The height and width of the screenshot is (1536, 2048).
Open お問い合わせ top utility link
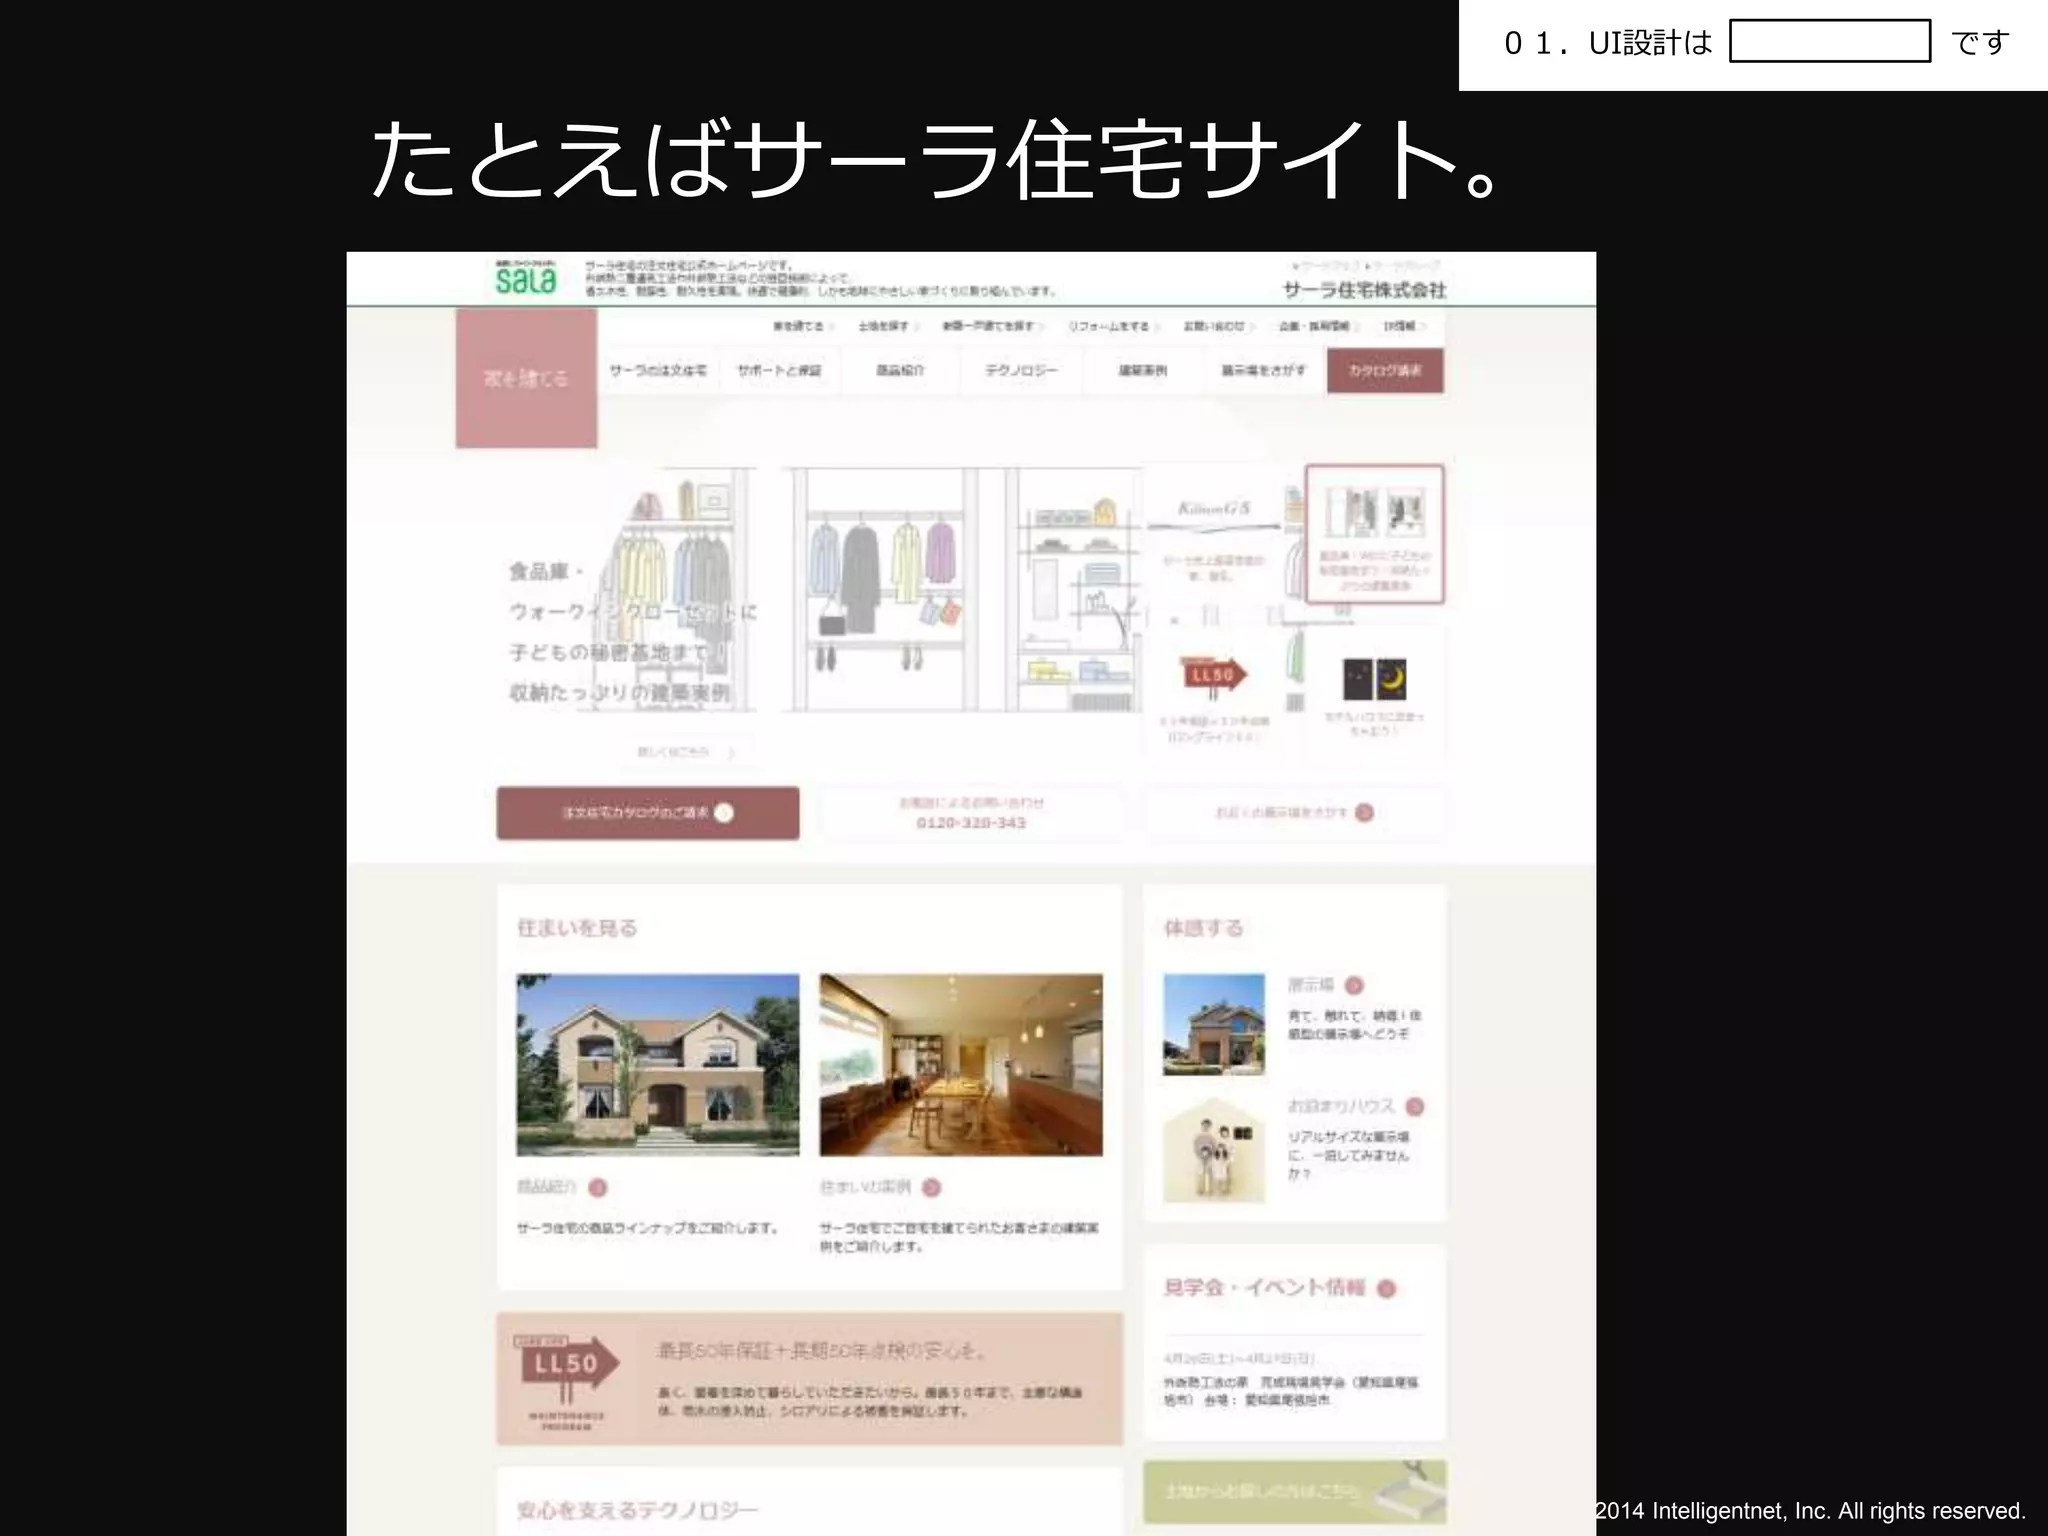tap(1218, 326)
